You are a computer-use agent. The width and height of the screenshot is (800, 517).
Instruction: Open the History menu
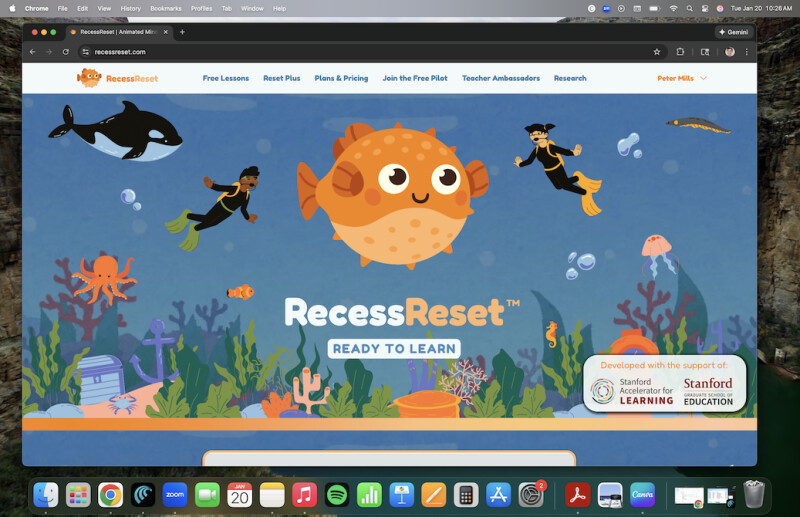130,8
